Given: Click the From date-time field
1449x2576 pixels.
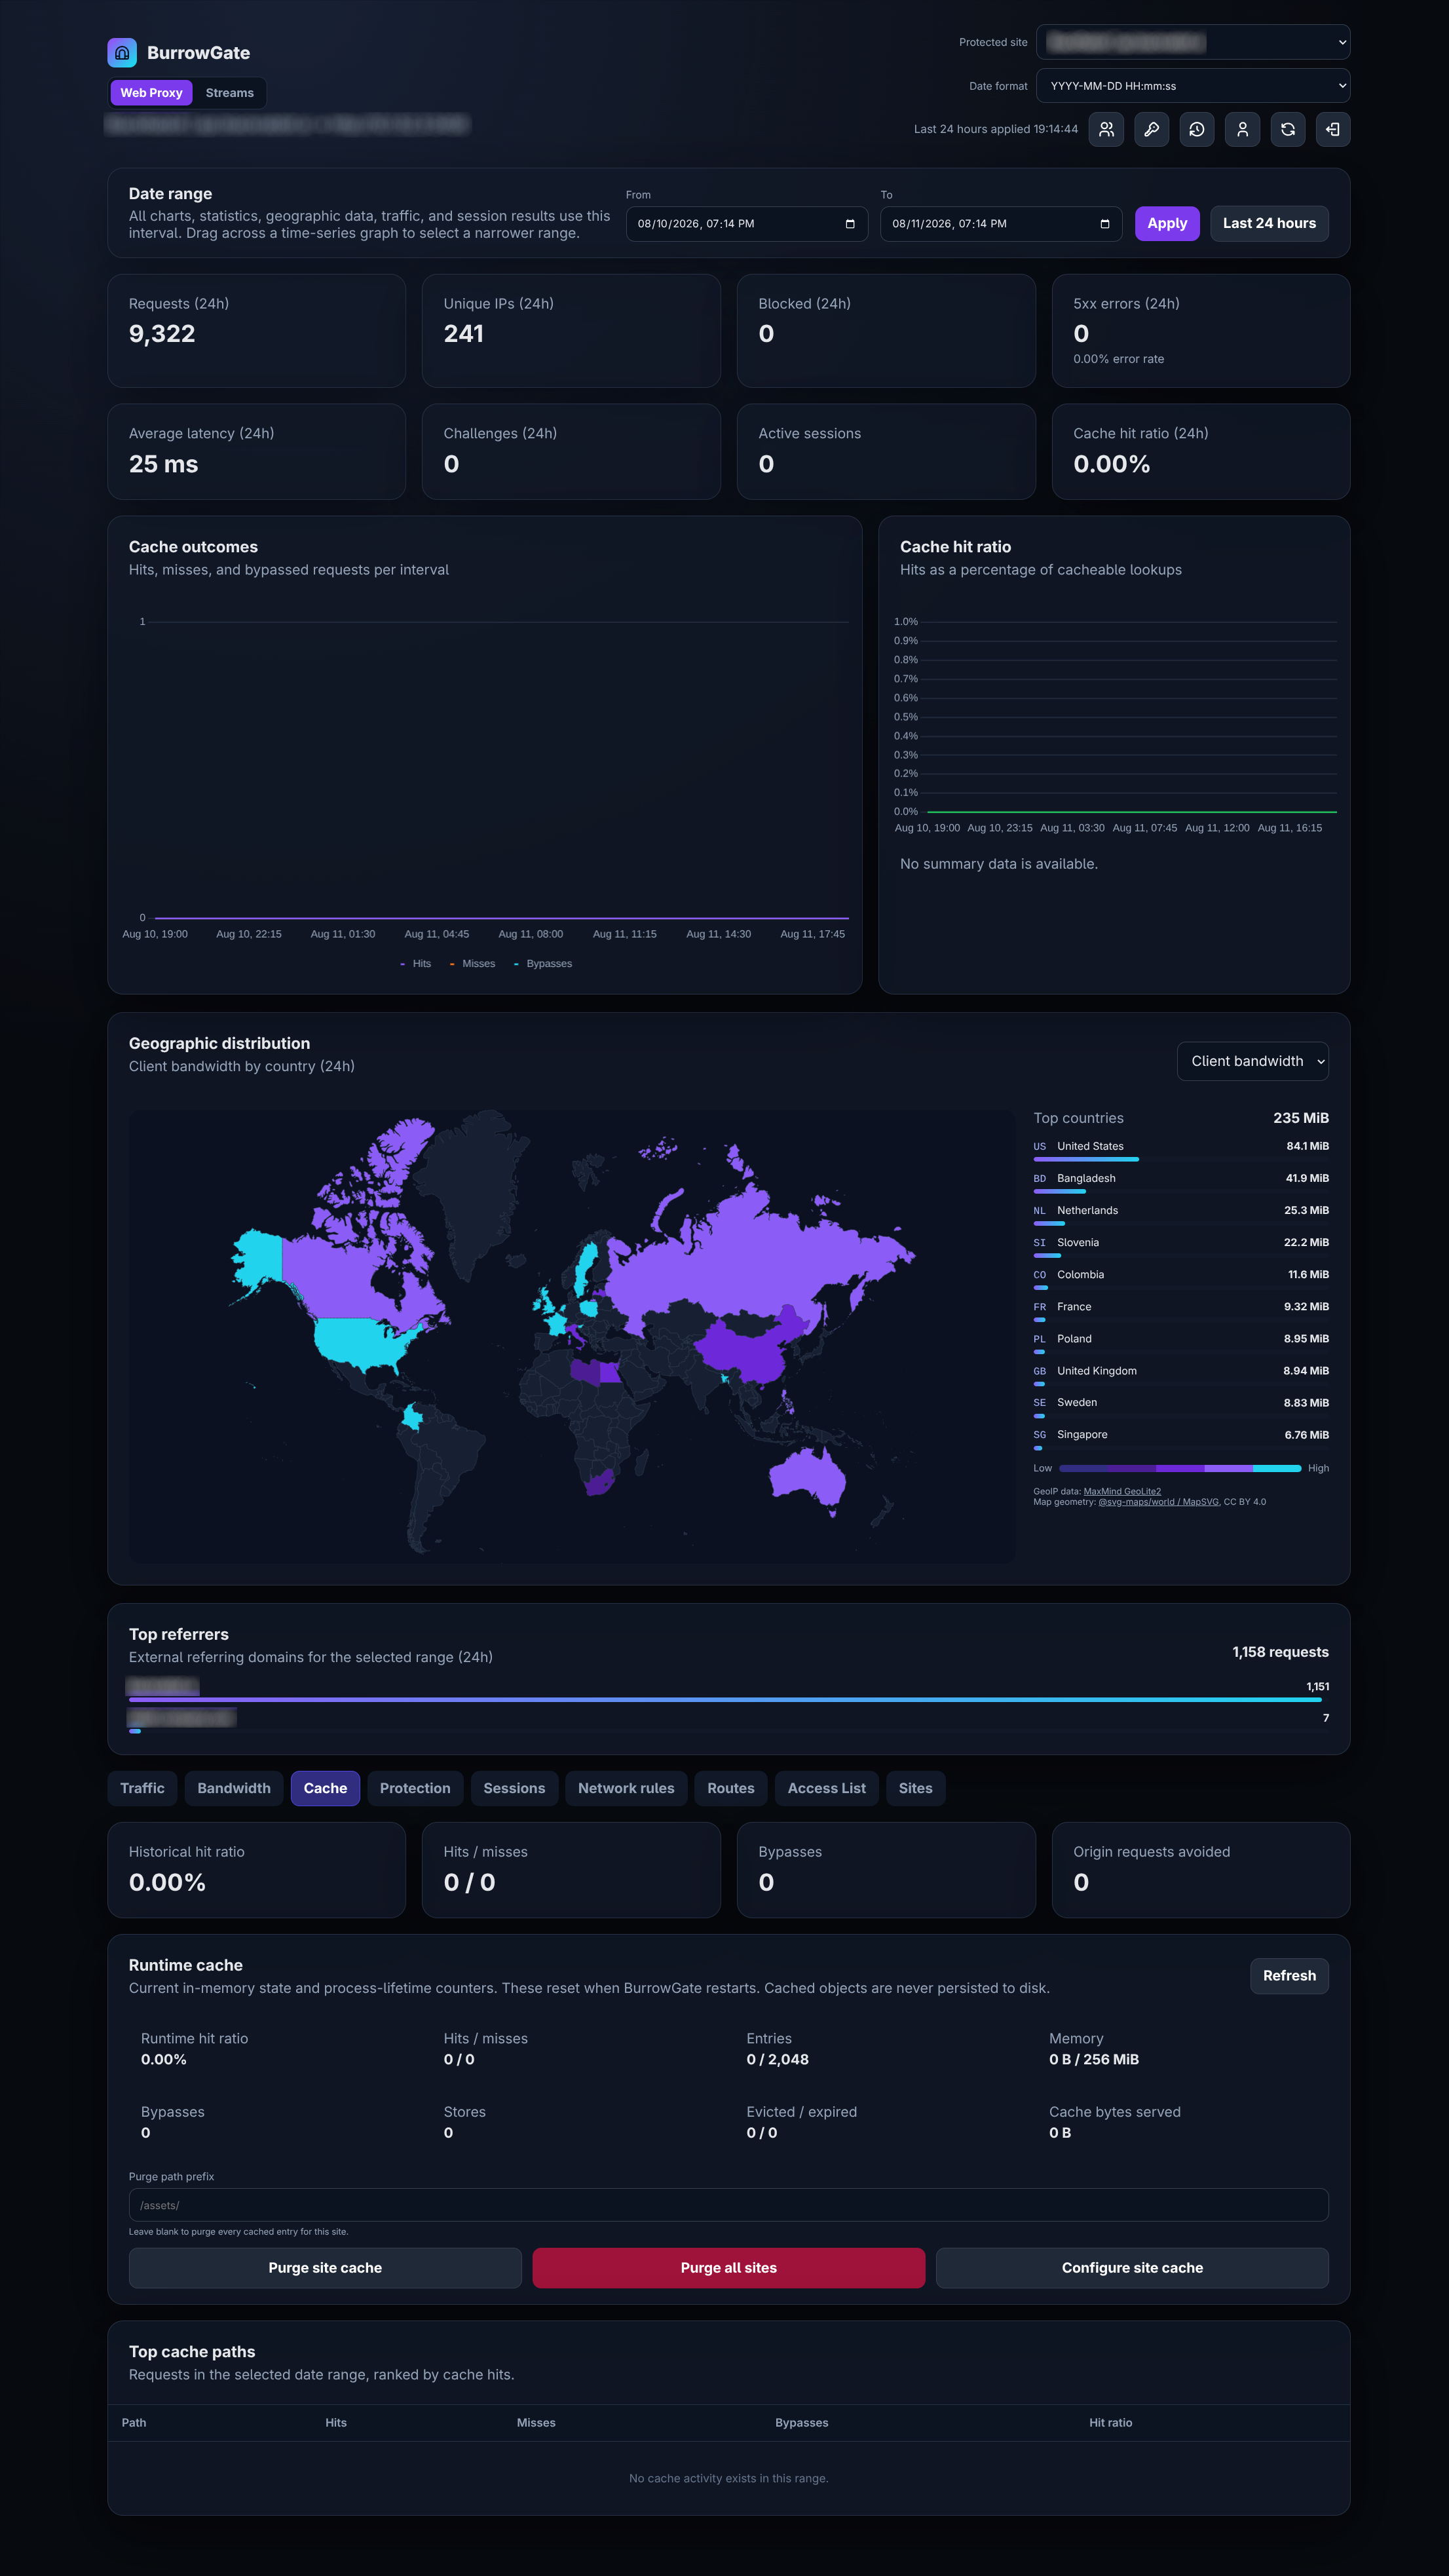Looking at the screenshot, I should coord(747,224).
